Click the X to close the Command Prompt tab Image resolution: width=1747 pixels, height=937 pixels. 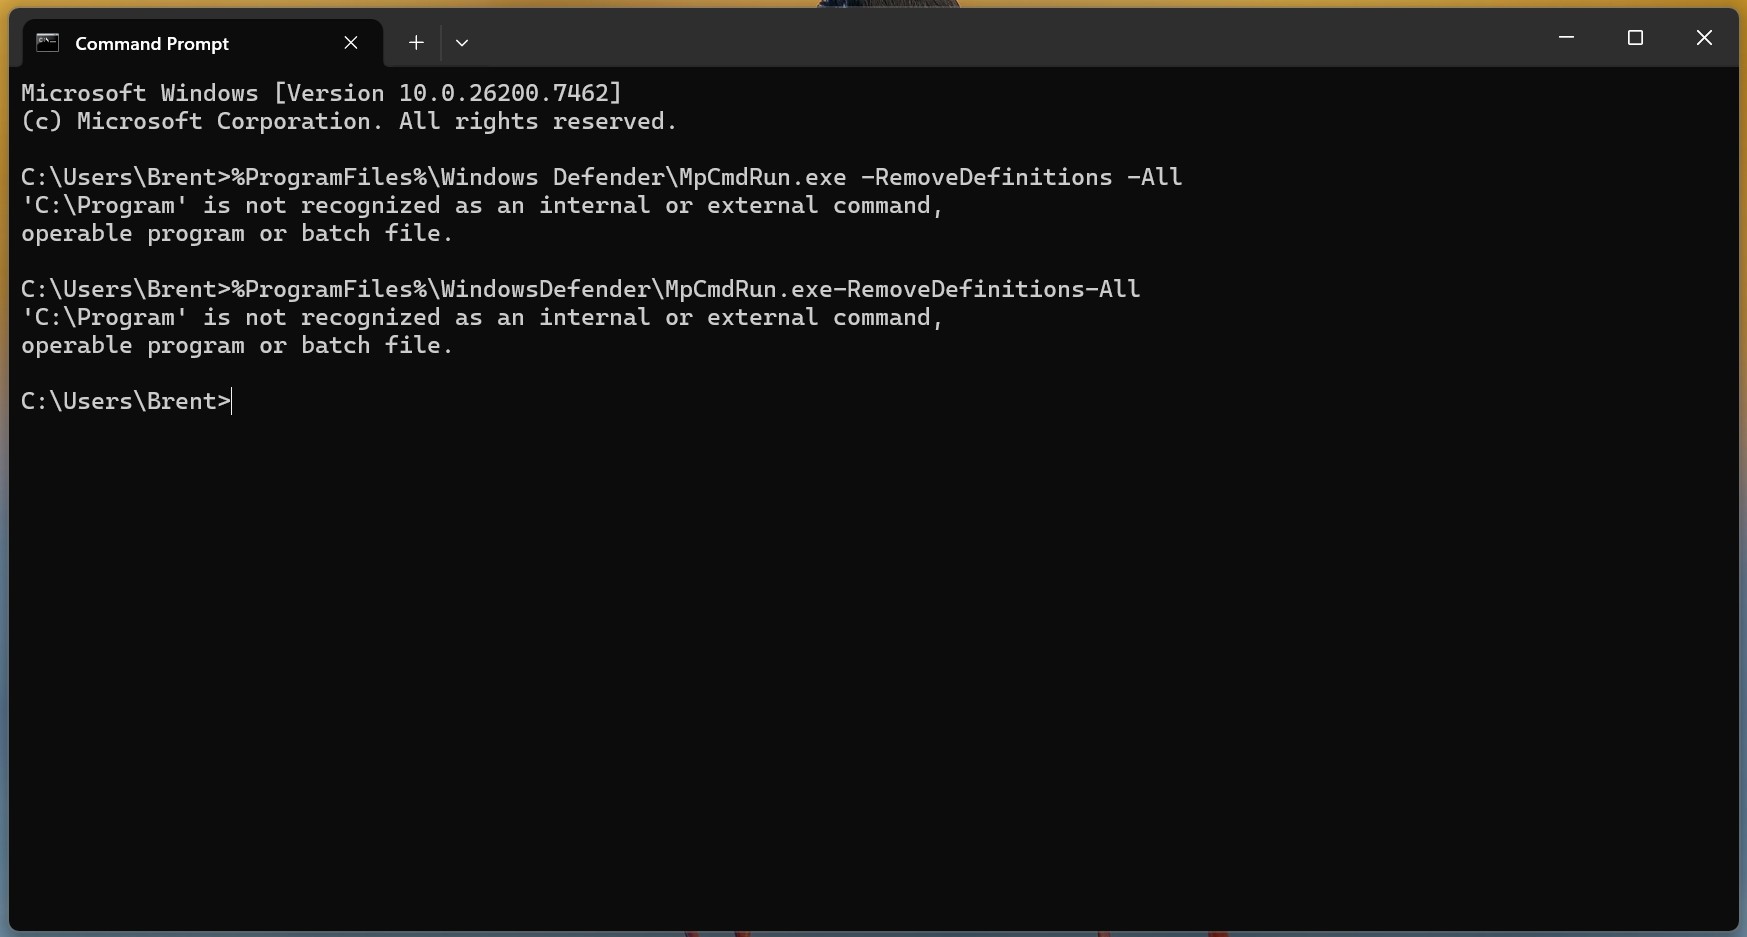click(350, 42)
